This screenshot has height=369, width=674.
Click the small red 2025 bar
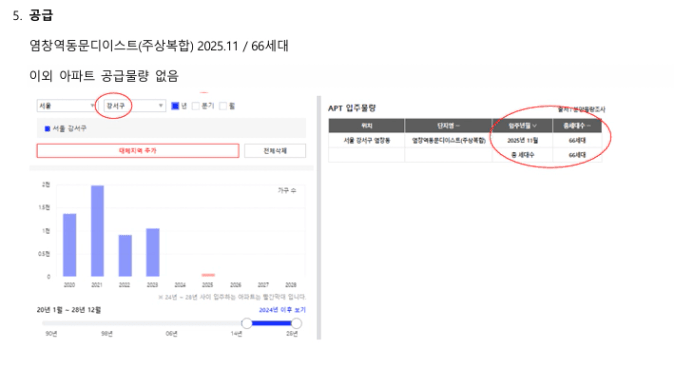[208, 275]
